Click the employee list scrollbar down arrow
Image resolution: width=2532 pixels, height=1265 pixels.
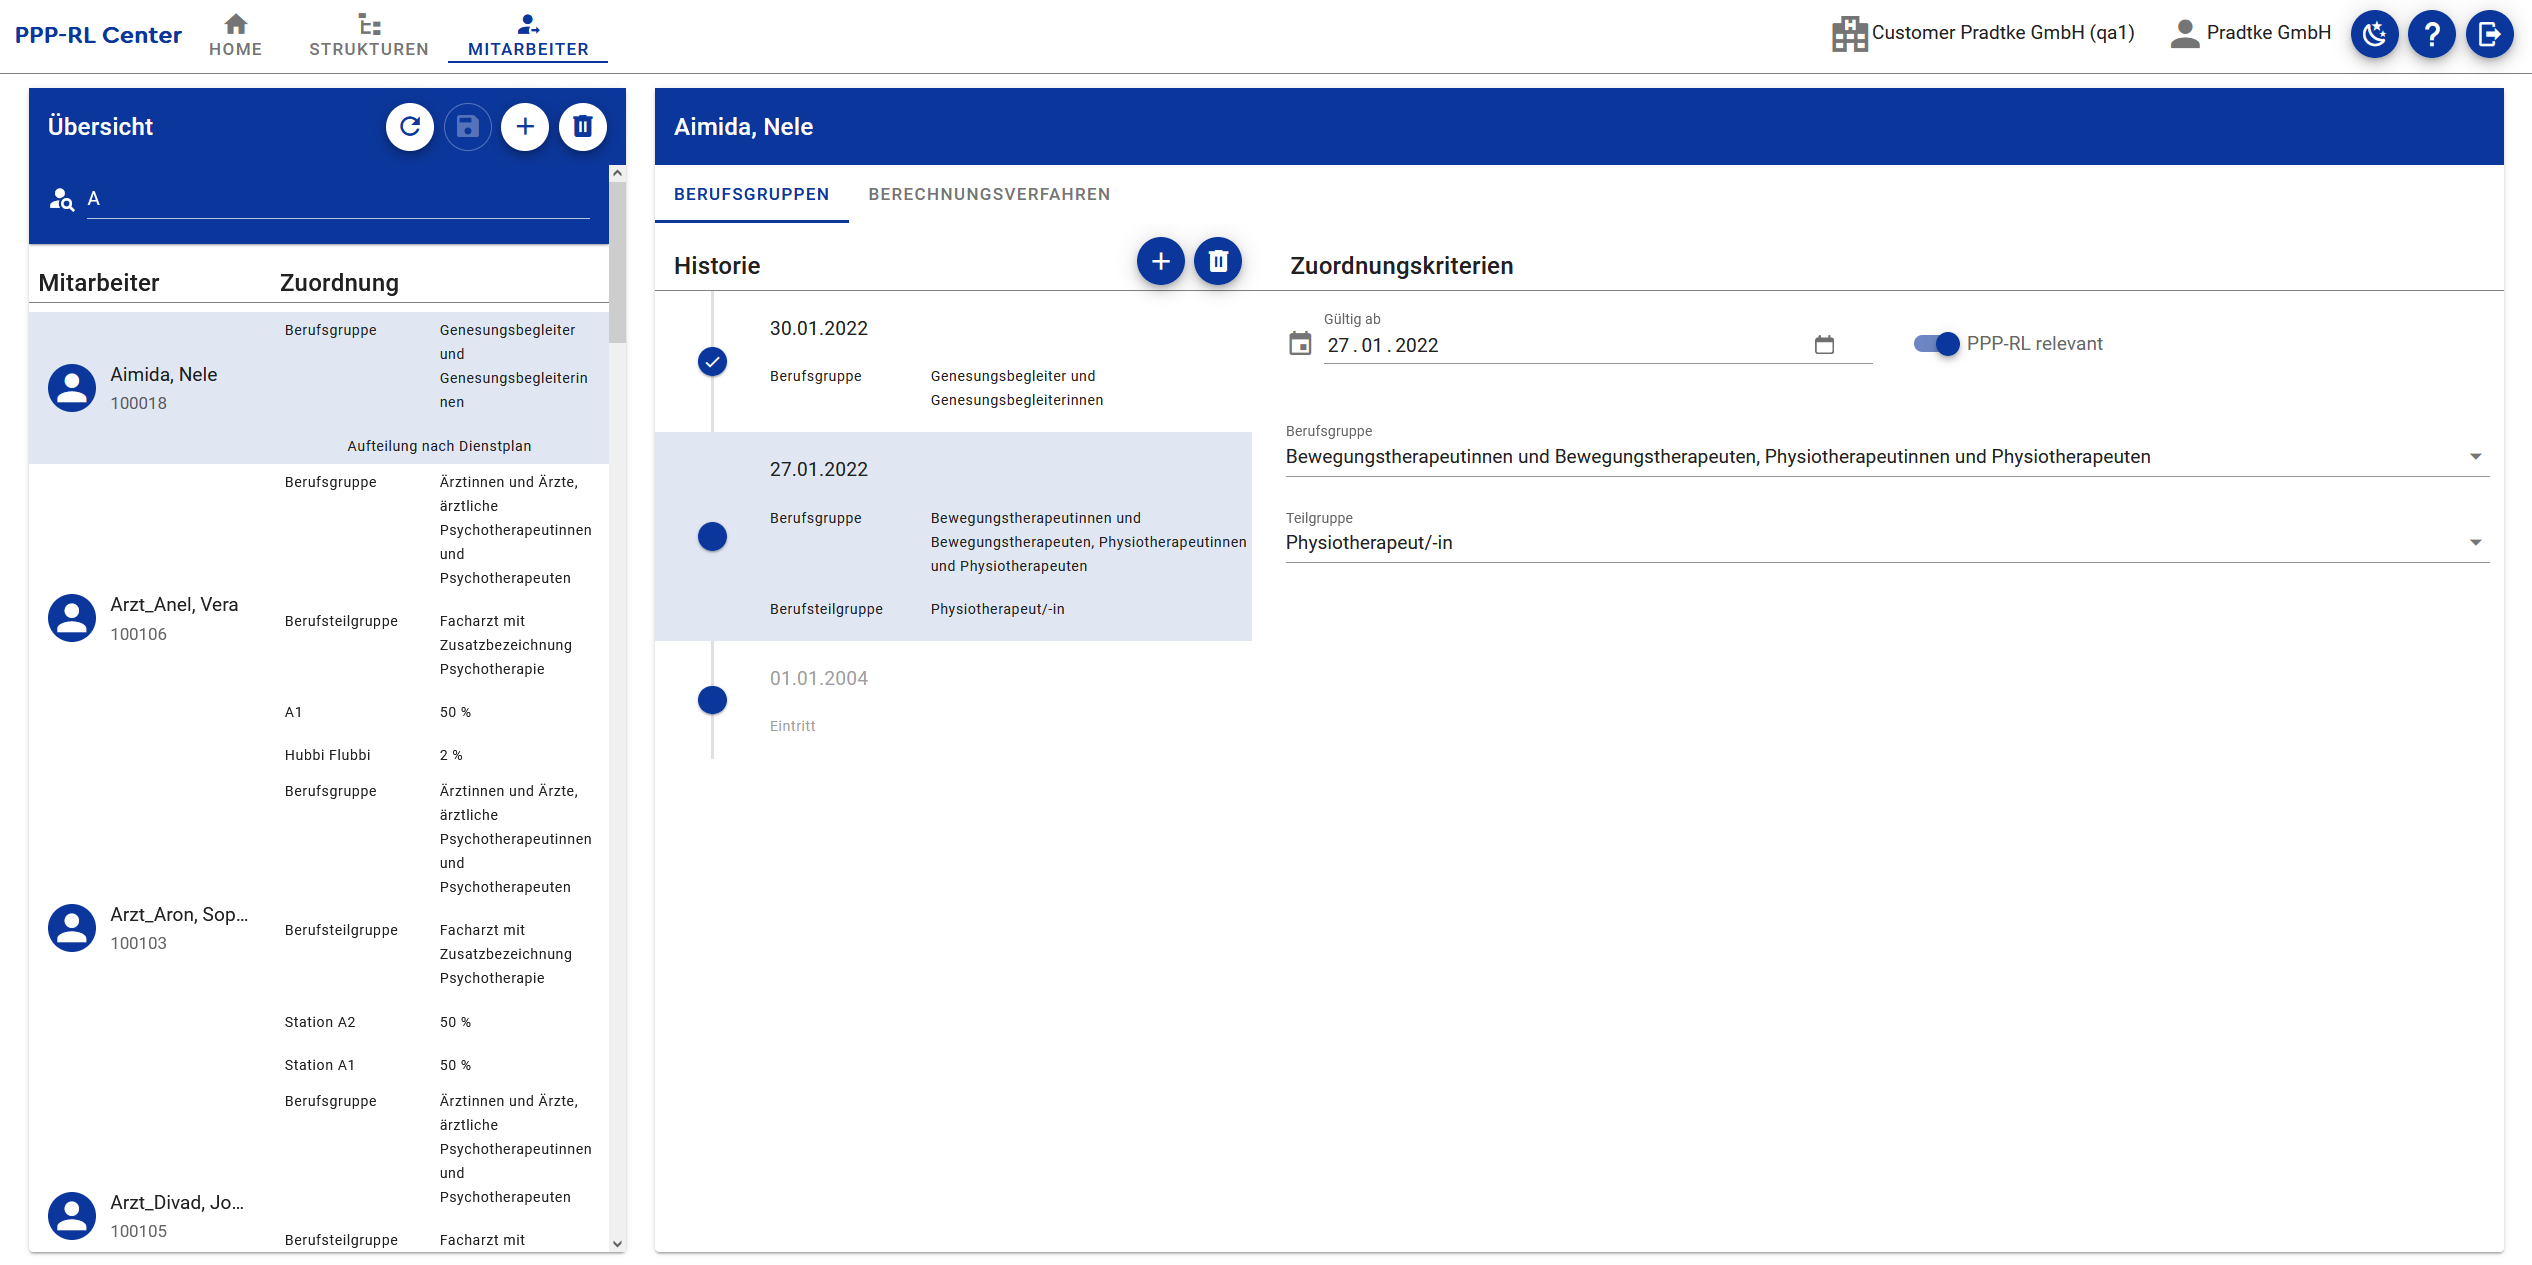click(618, 1244)
